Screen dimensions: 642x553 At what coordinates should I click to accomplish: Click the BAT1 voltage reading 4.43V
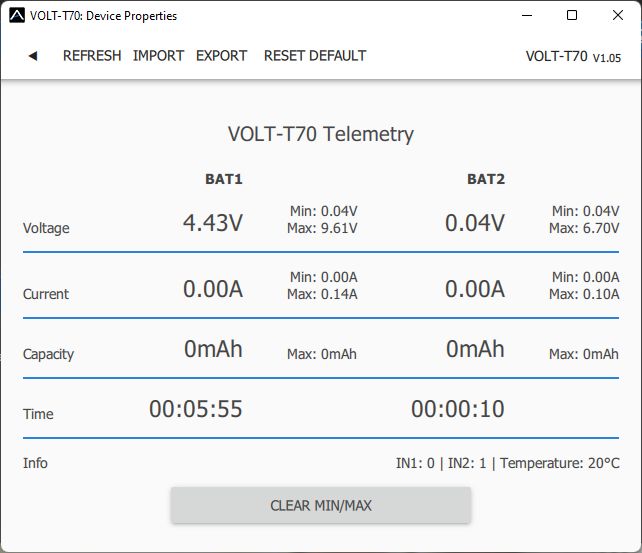click(x=212, y=222)
